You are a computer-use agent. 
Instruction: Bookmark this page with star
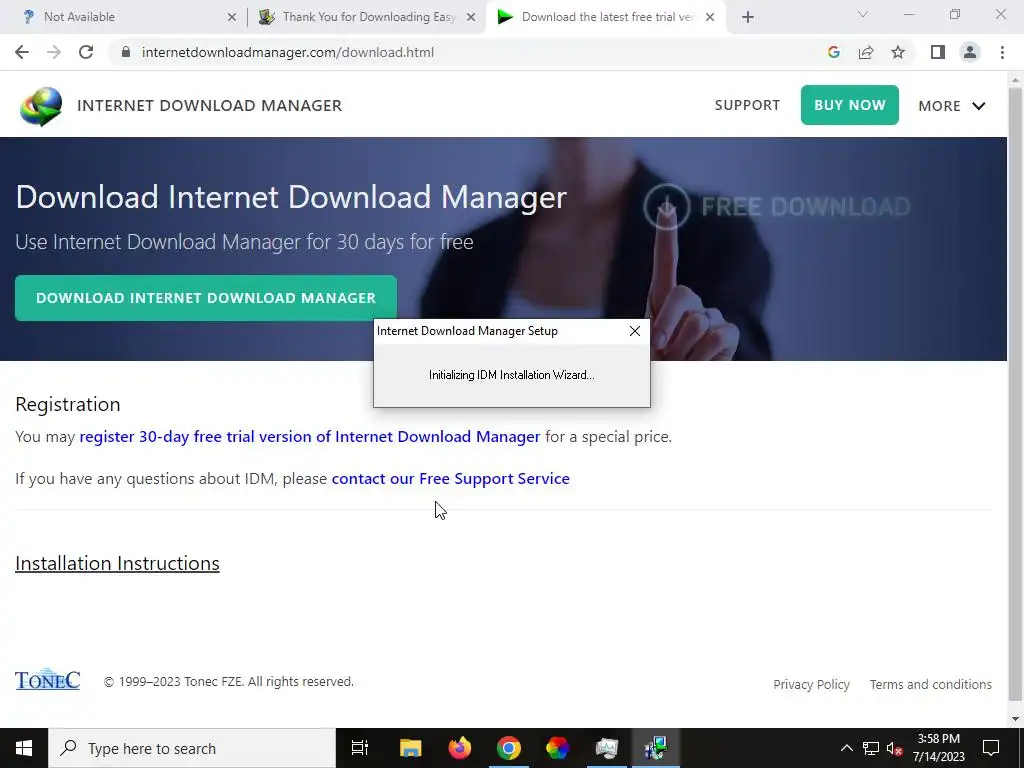pos(898,52)
